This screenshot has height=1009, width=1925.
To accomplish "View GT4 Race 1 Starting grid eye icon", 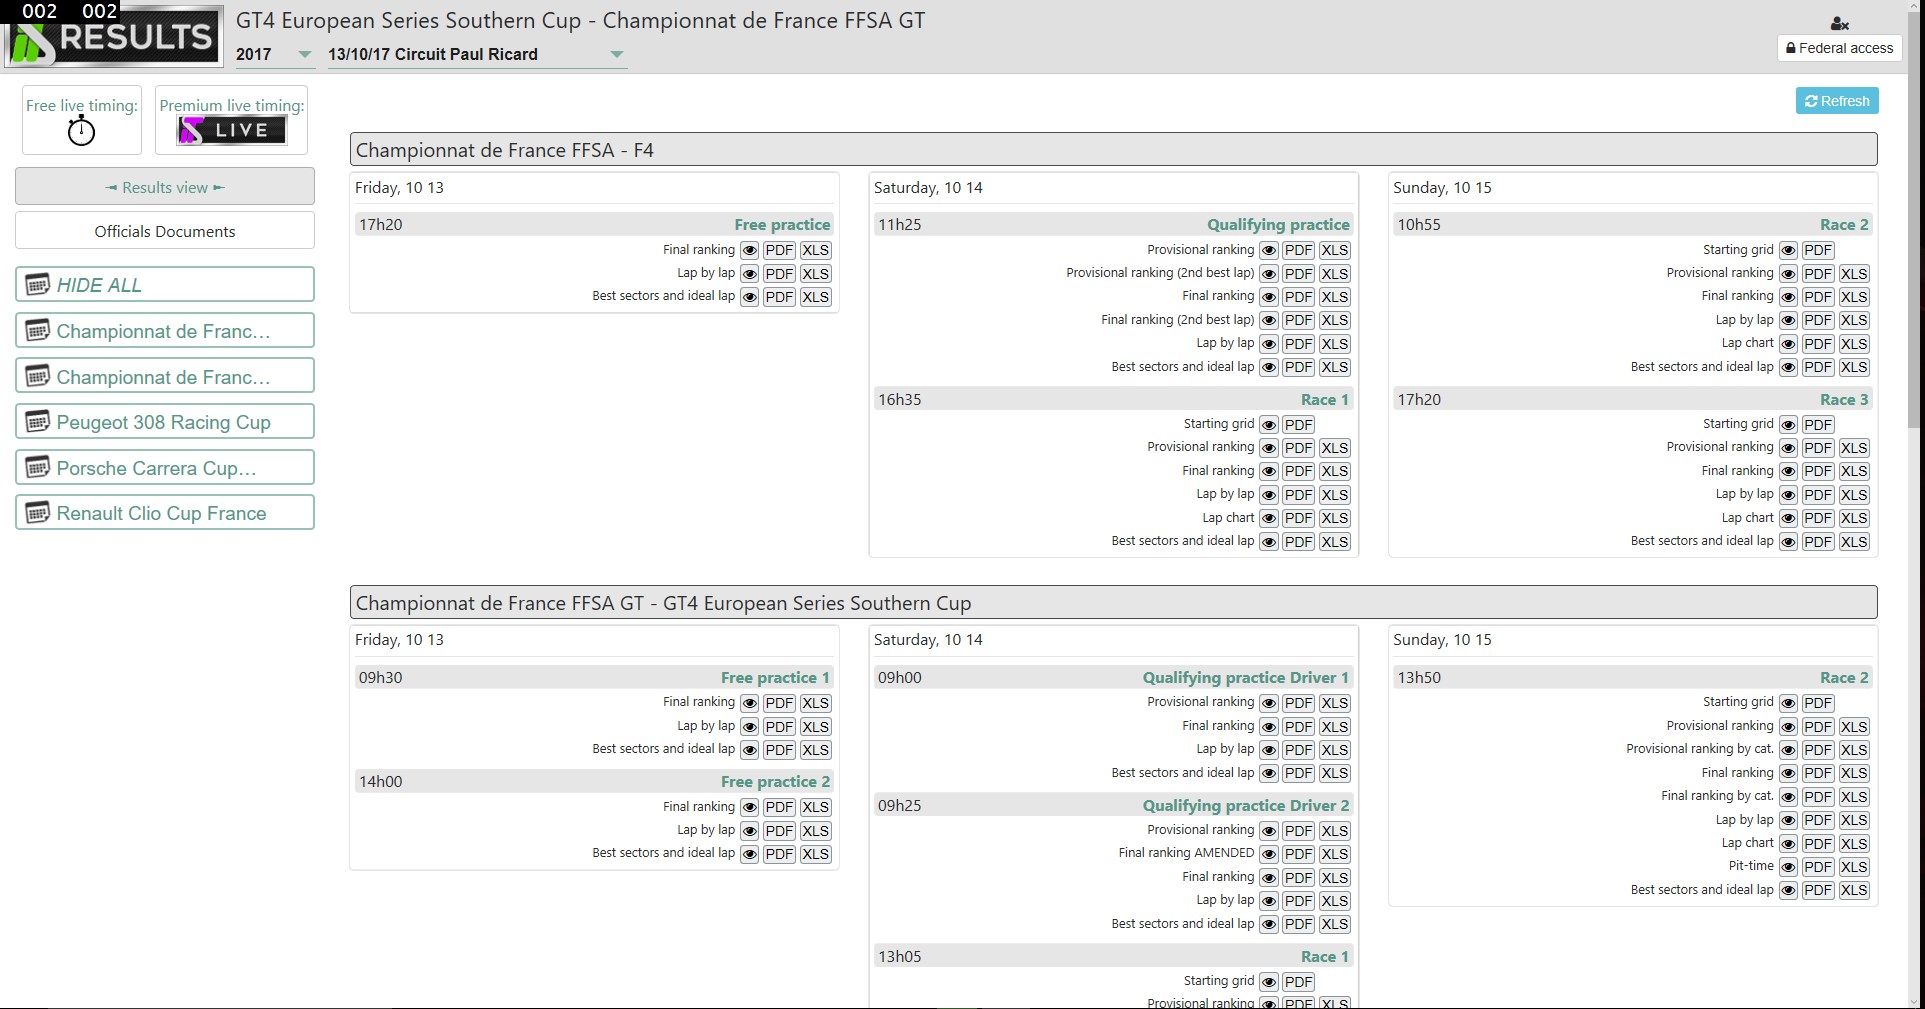I will (x=1269, y=982).
